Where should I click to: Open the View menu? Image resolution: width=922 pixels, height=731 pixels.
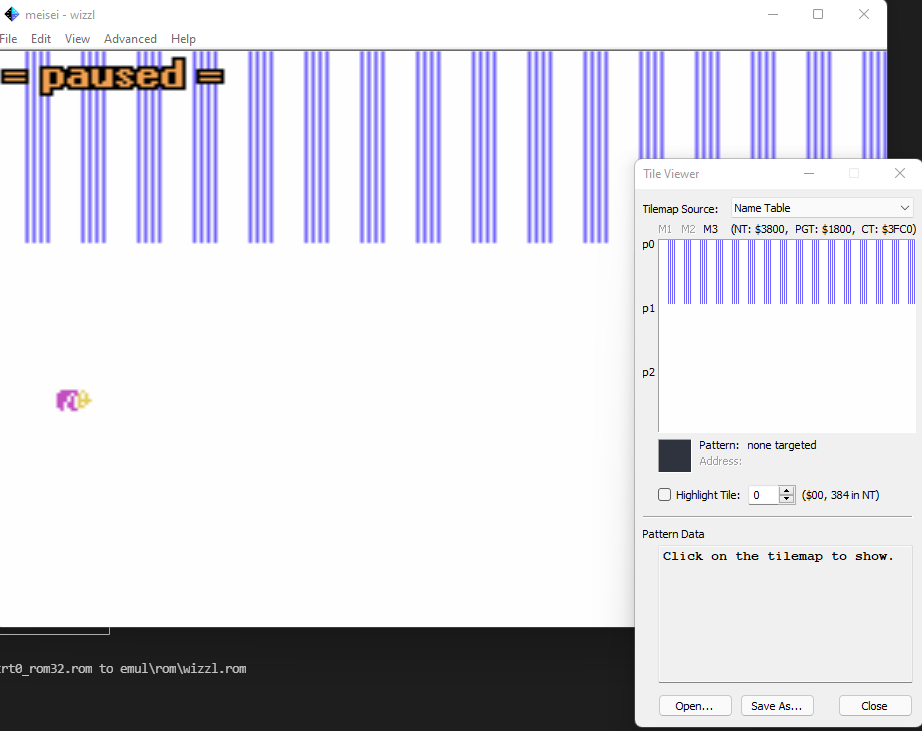[77, 39]
